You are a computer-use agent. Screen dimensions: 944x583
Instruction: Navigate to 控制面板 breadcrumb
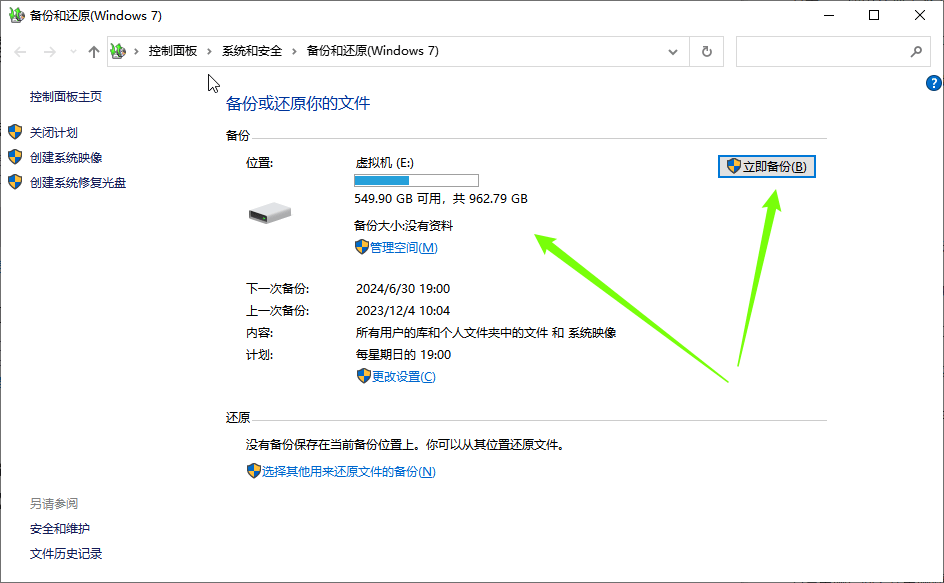point(173,51)
